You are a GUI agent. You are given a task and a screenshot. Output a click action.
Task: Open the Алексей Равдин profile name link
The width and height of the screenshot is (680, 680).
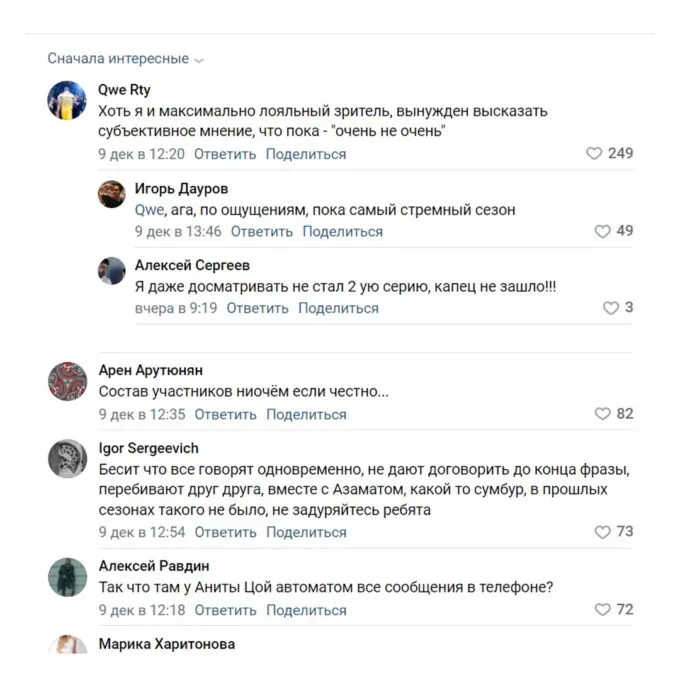154,566
